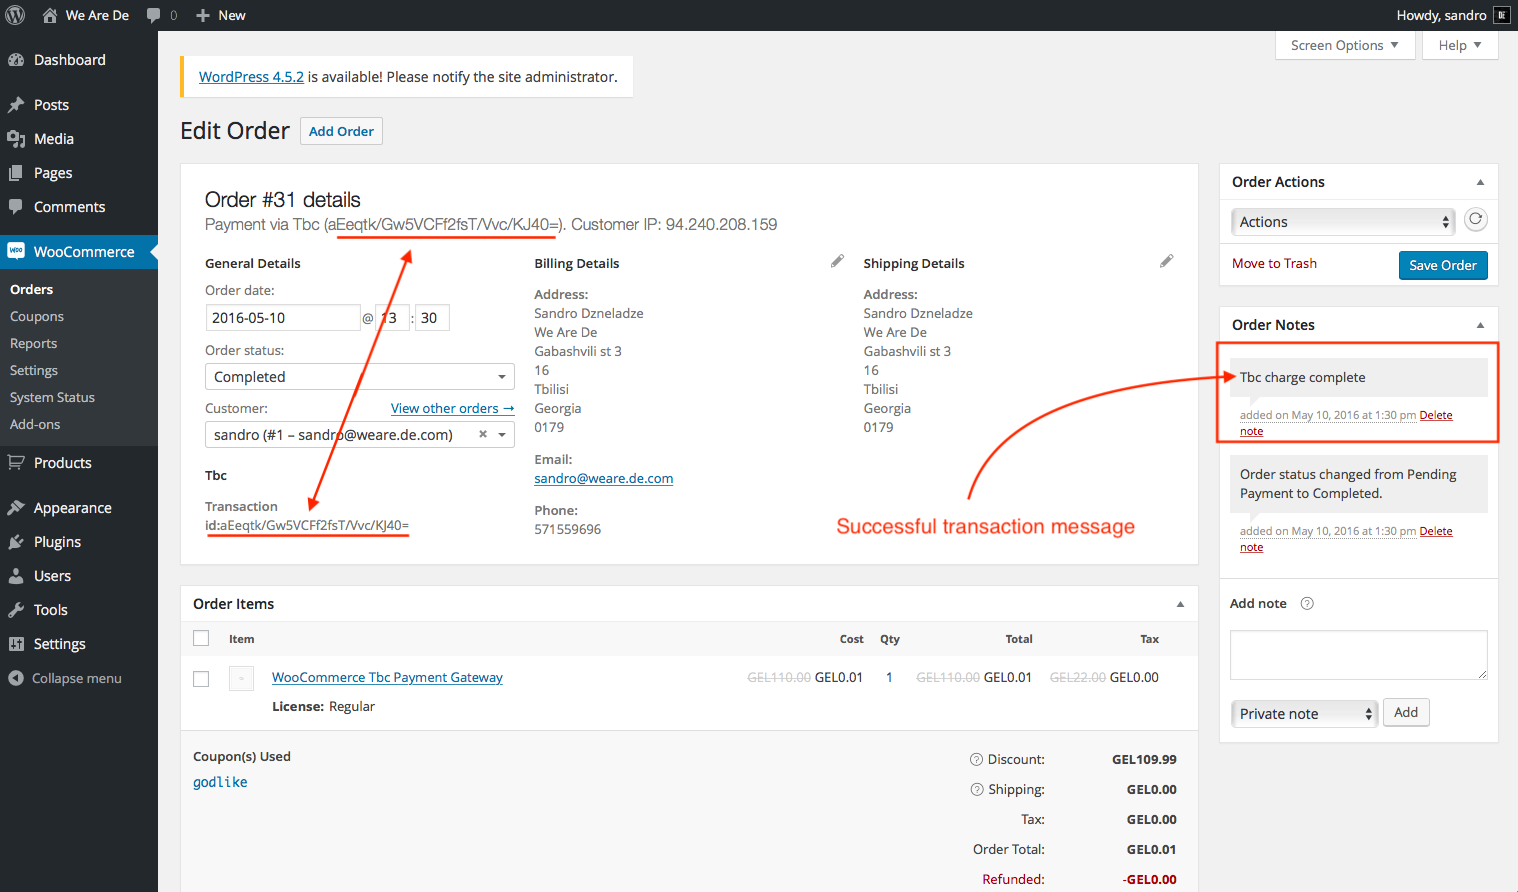Open the Appearance menu
1518x892 pixels.
[72, 508]
